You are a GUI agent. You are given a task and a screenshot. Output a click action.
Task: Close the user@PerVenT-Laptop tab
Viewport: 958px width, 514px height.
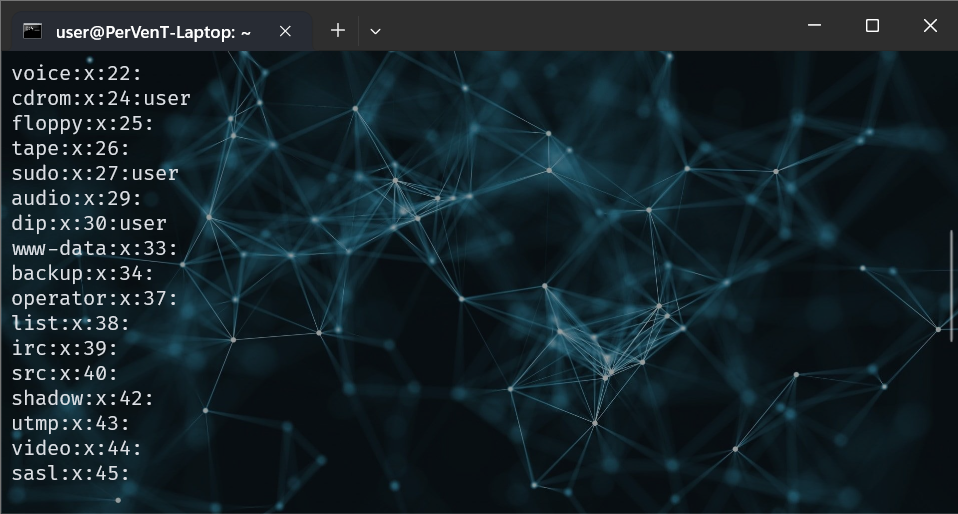click(x=285, y=31)
